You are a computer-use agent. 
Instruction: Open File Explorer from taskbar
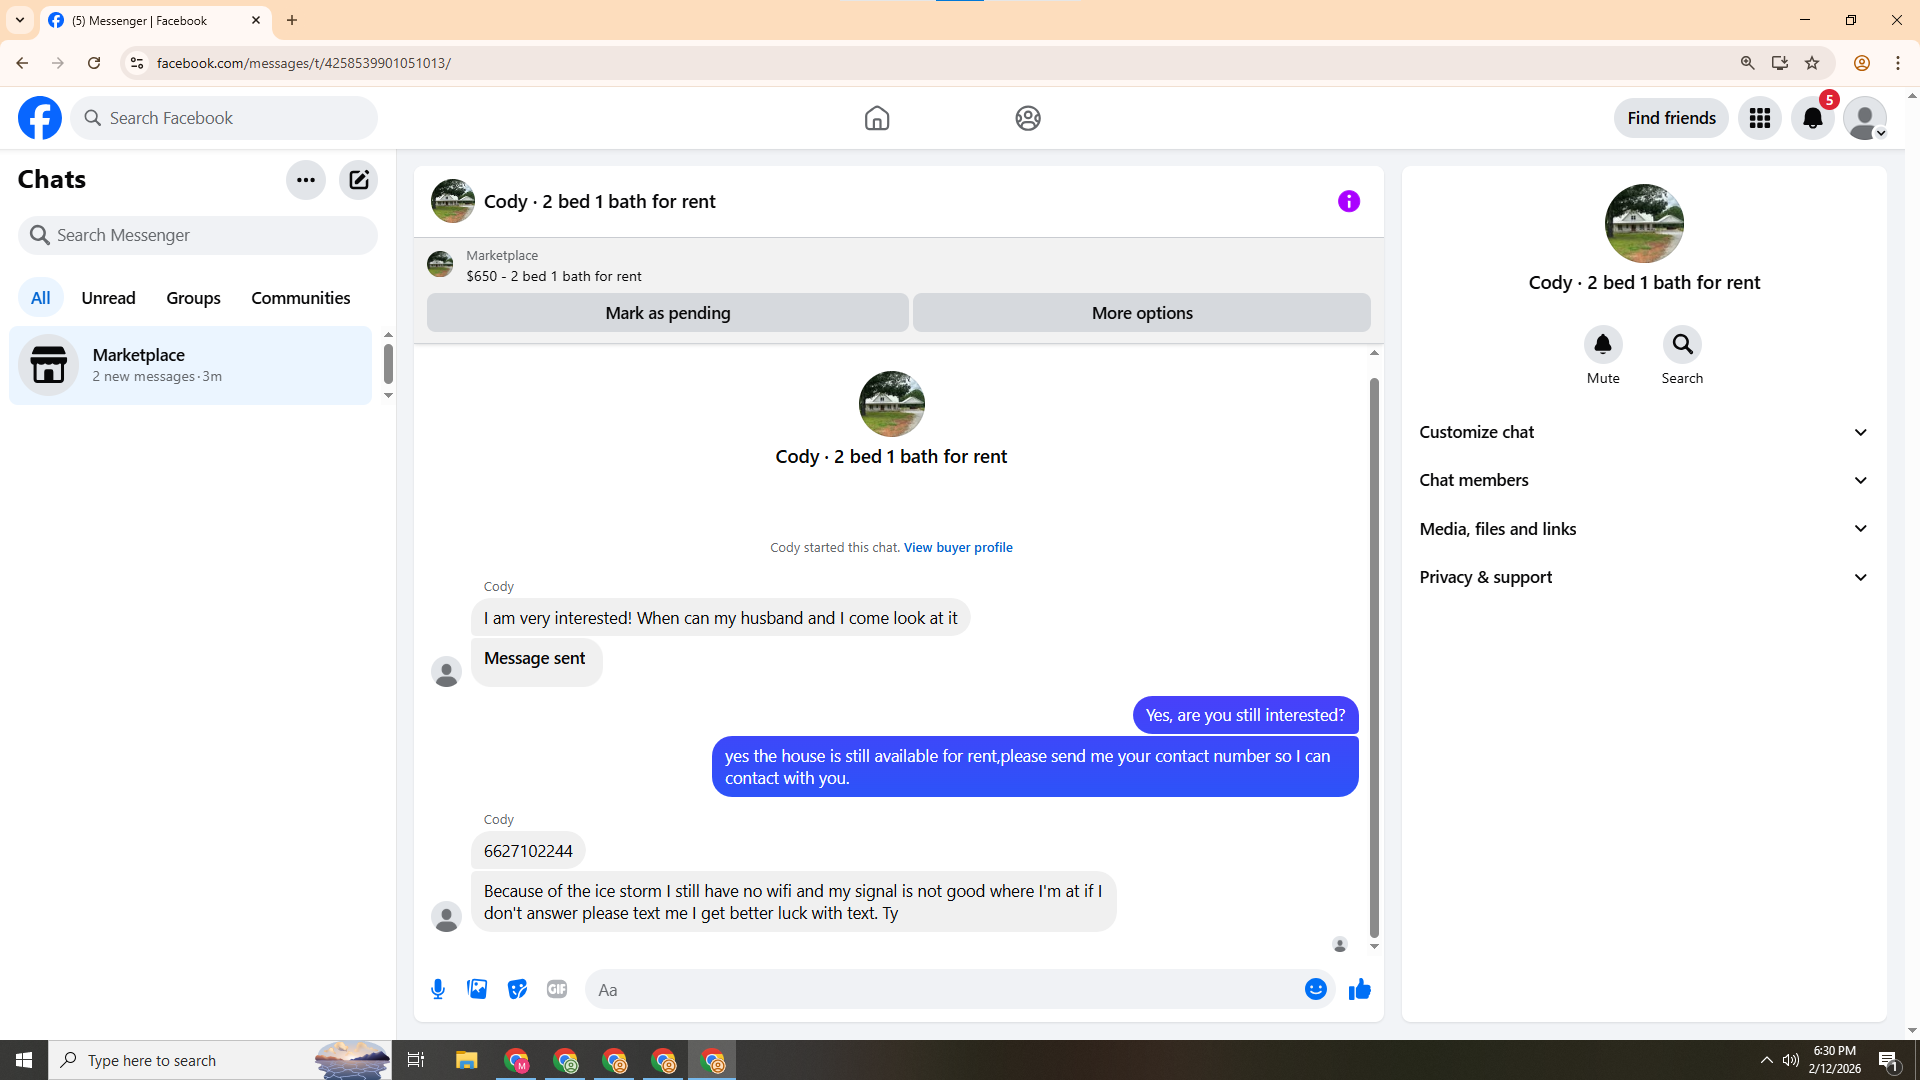[467, 1060]
